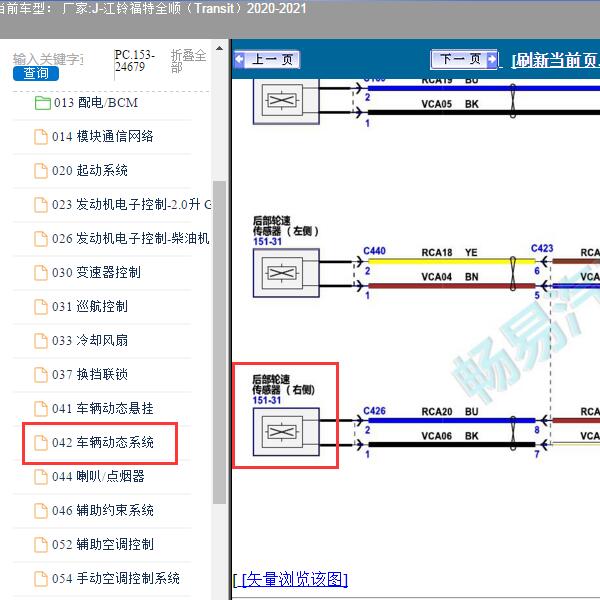Select 041 车辆动态悬挂
This screenshot has width=600, height=600.
tap(103, 409)
